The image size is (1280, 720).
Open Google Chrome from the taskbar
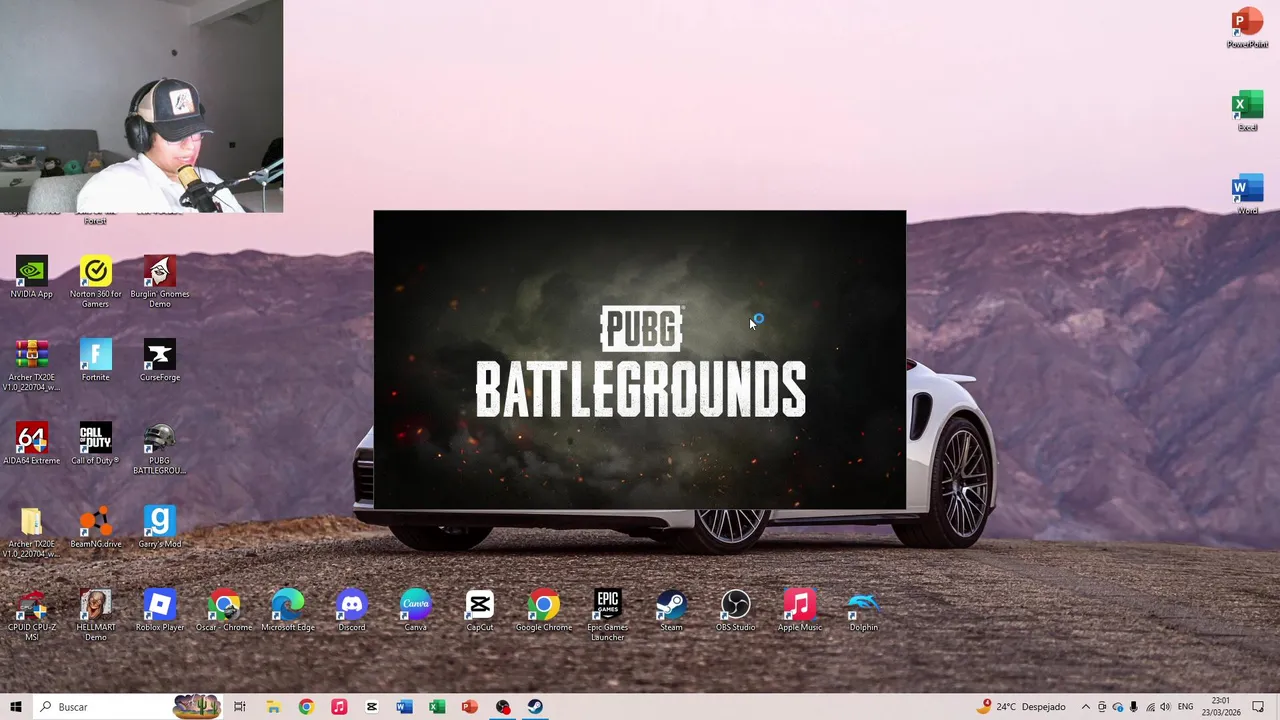pos(306,707)
